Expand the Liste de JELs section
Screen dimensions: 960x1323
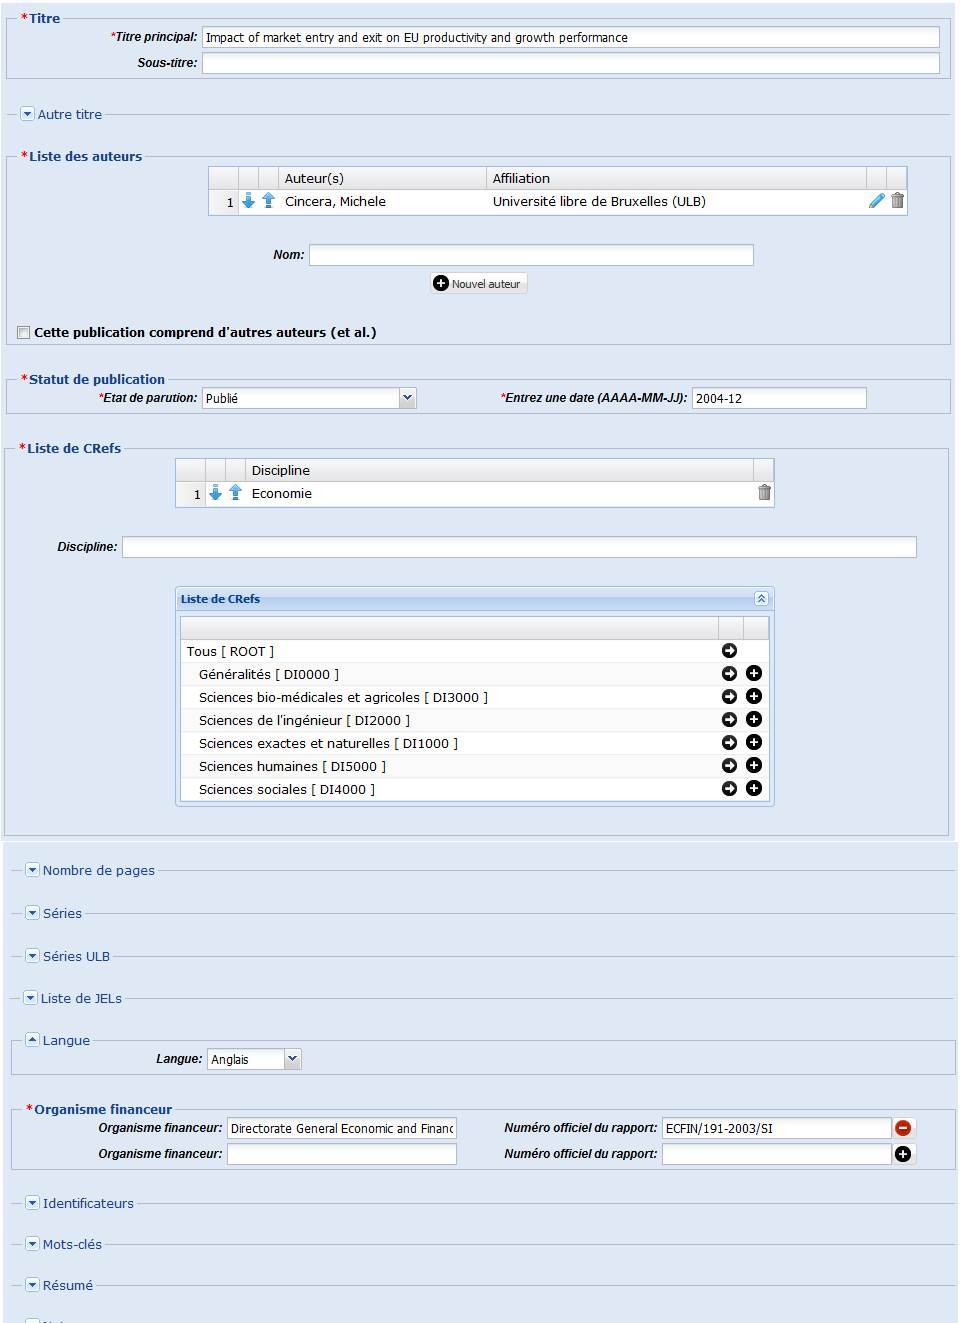31,998
